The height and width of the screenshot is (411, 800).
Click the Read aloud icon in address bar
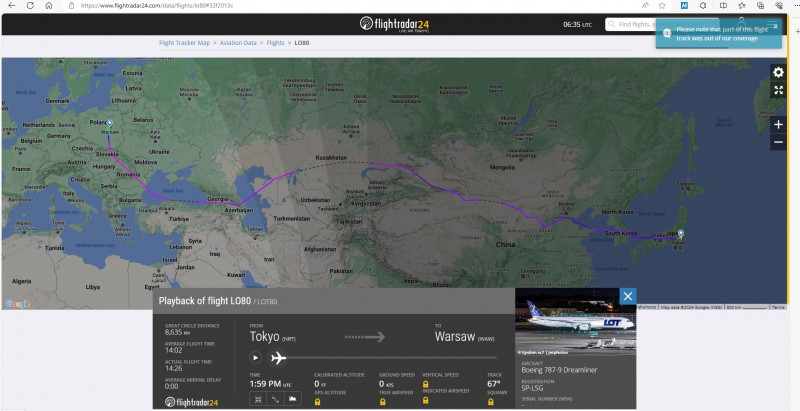click(x=645, y=6)
